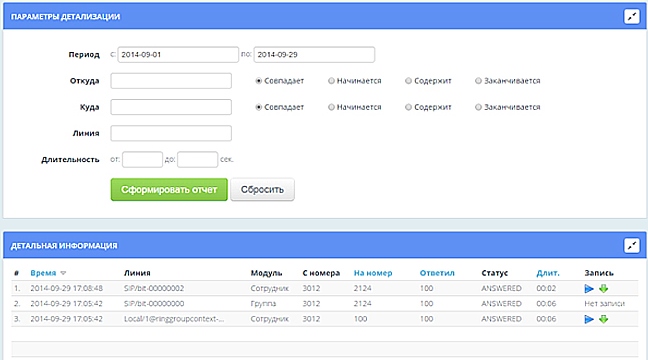Select Начинается for Откуда

coord(331,81)
